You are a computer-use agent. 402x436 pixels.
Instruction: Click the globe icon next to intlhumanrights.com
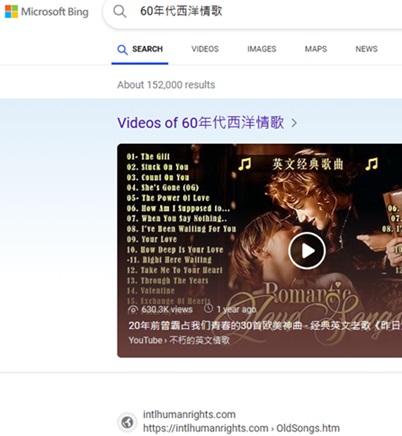click(127, 422)
